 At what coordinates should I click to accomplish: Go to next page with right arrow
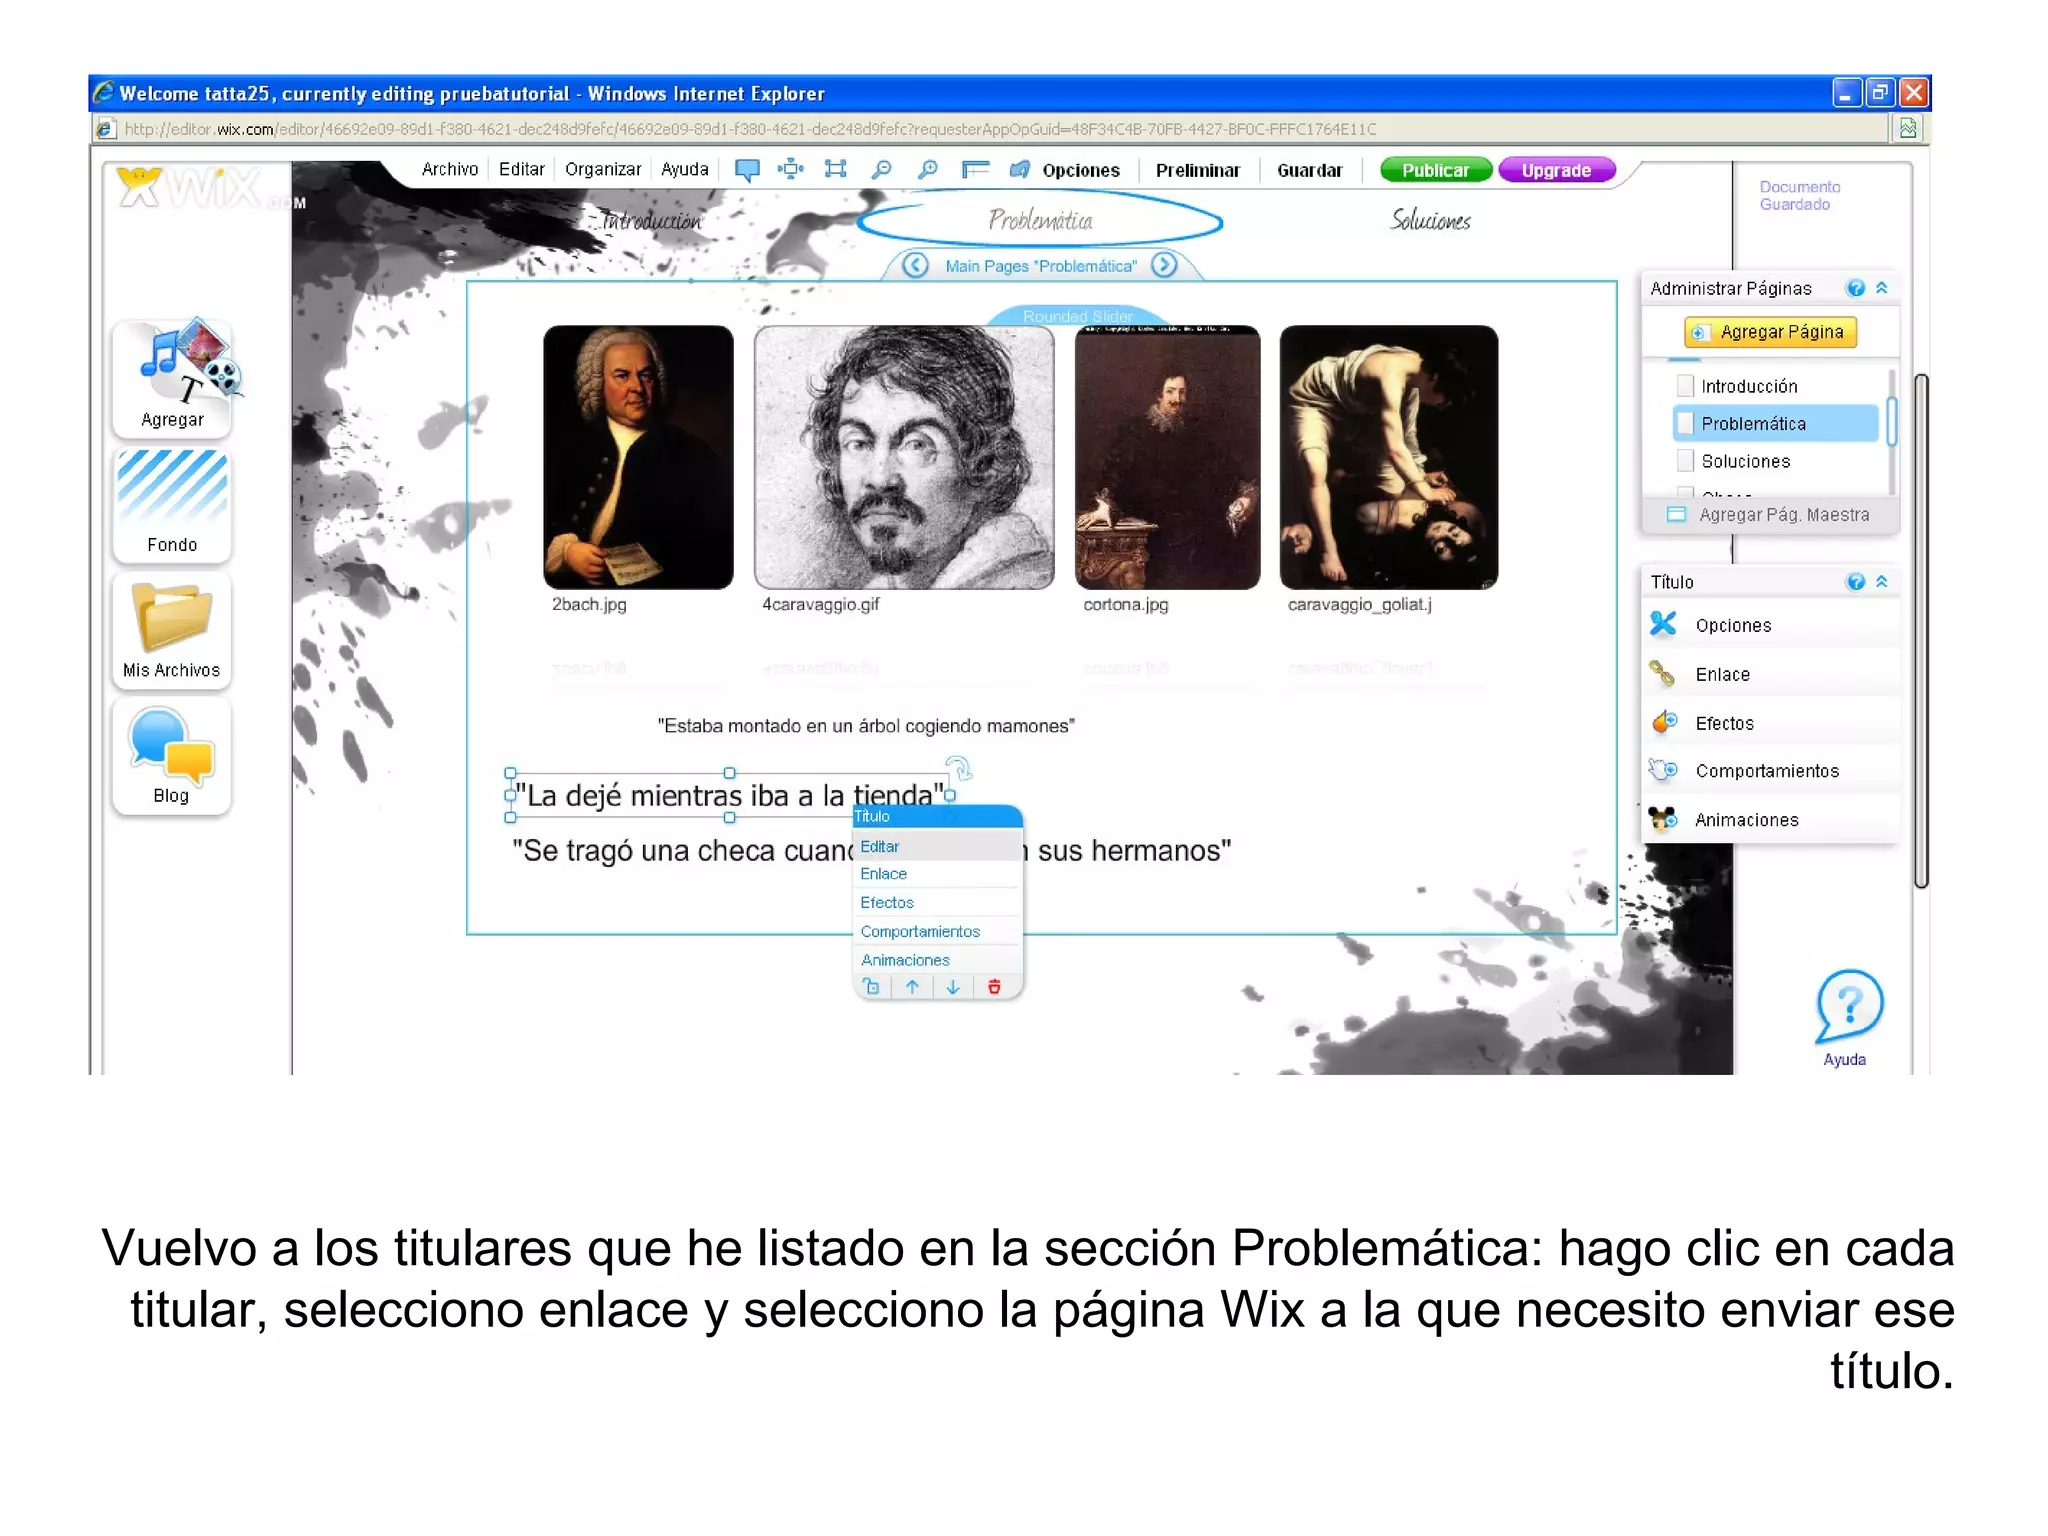point(1164,265)
